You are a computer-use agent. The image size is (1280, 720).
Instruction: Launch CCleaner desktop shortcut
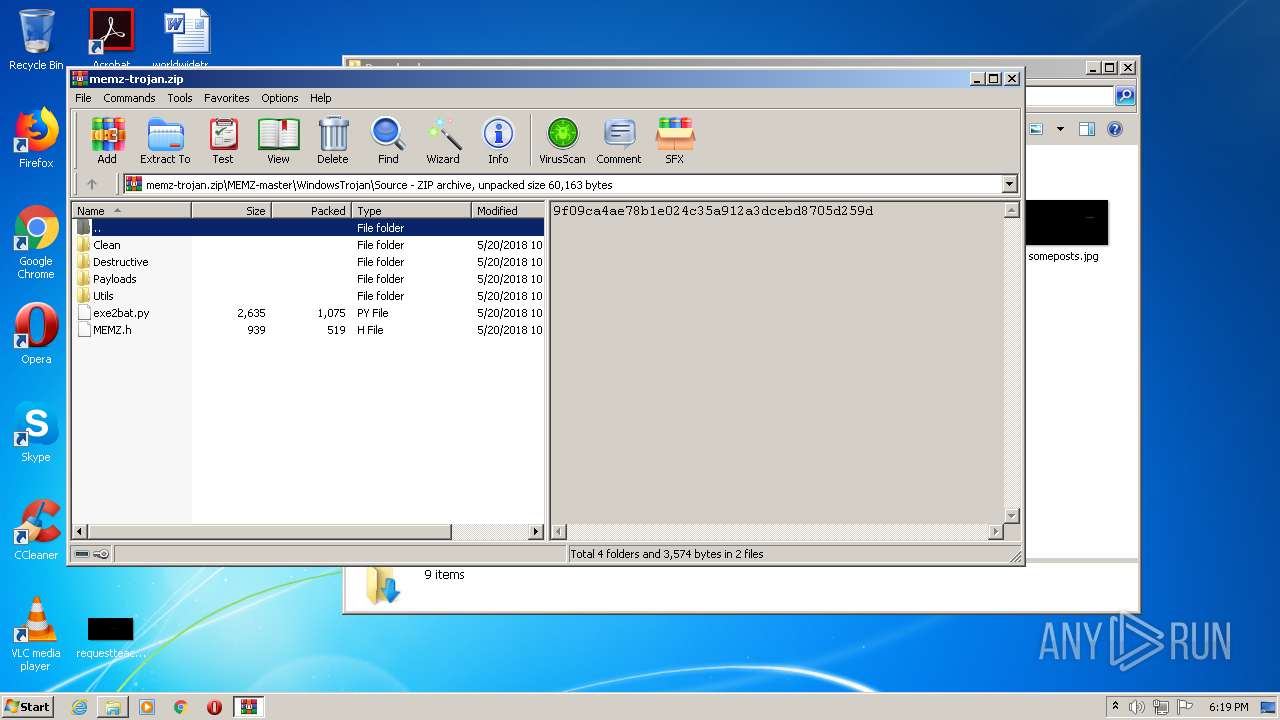point(36,530)
